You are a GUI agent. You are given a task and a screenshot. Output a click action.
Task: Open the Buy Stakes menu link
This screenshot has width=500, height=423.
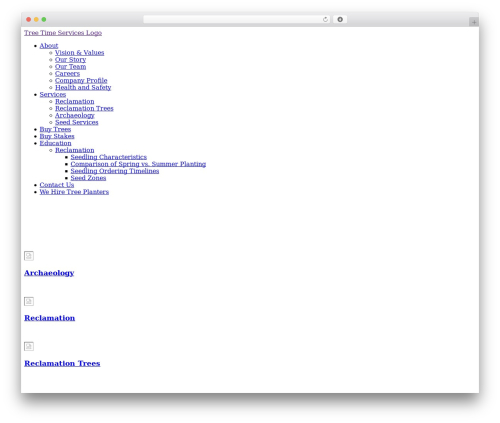(57, 136)
